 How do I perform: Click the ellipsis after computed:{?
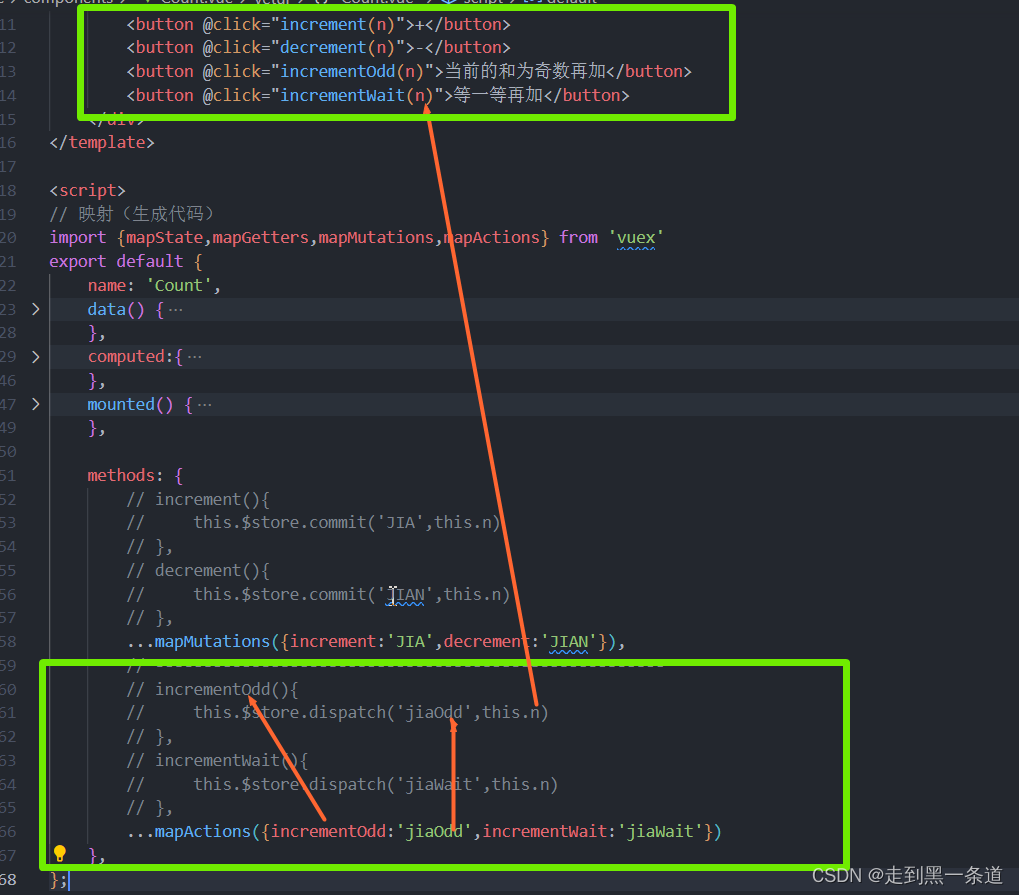pyautogui.click(x=194, y=357)
